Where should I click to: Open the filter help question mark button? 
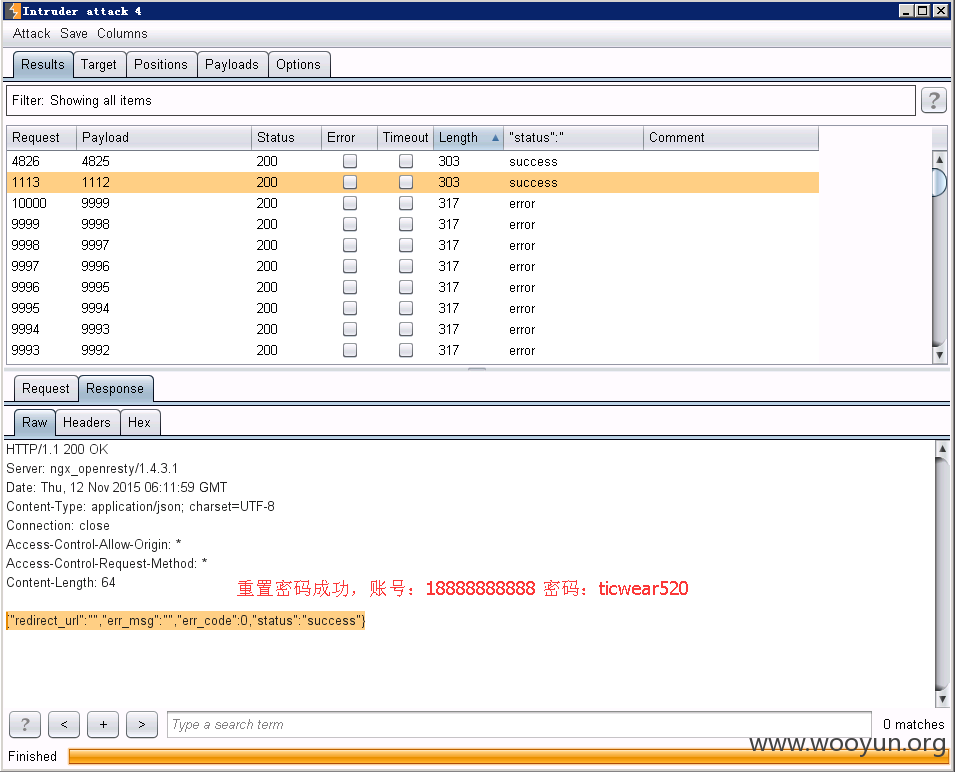click(x=933, y=100)
